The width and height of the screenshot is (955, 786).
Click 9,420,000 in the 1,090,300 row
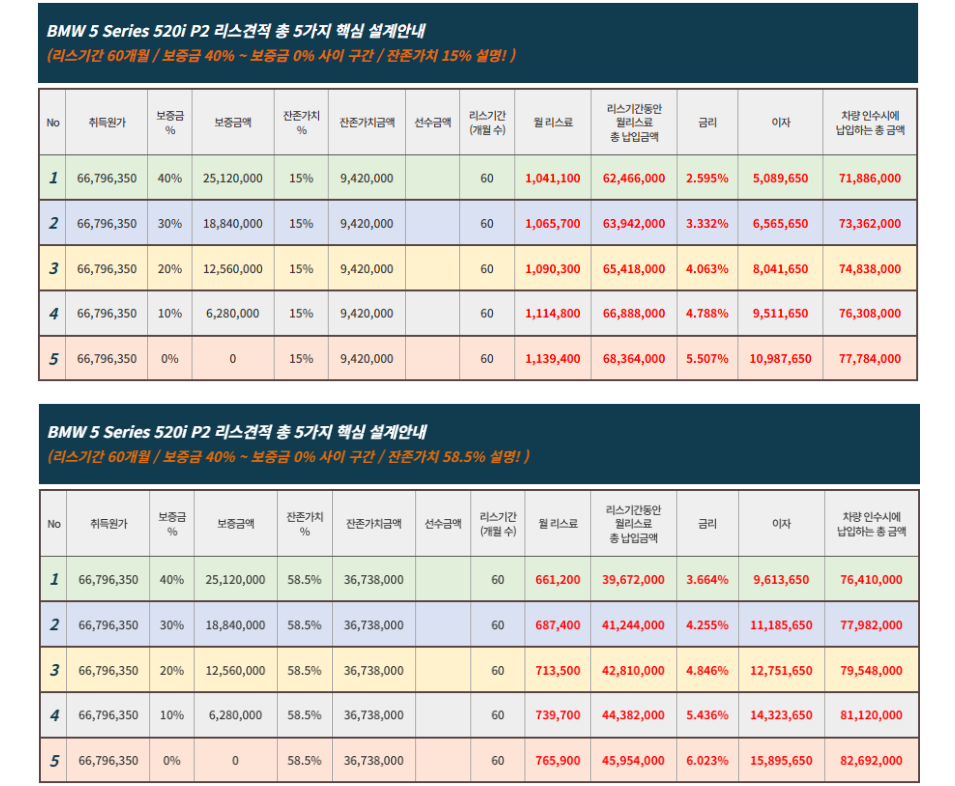pyautogui.click(x=367, y=268)
